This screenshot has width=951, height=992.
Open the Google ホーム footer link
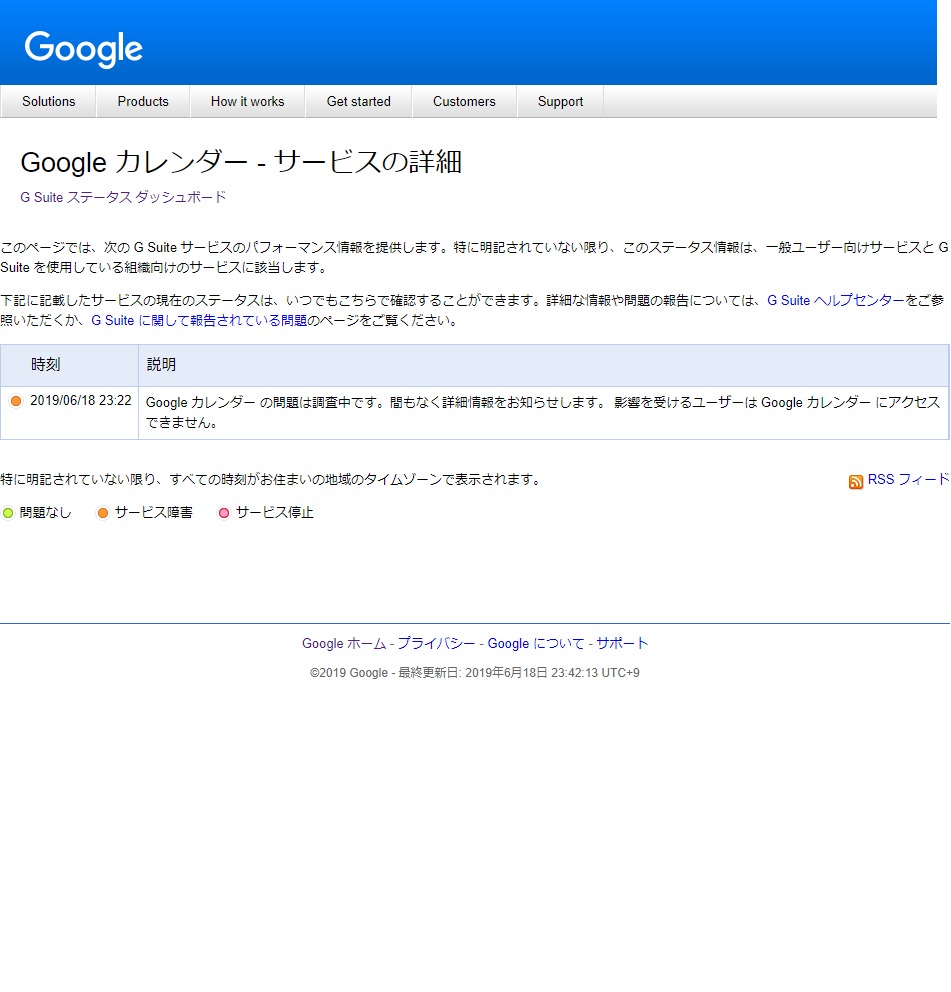point(343,643)
